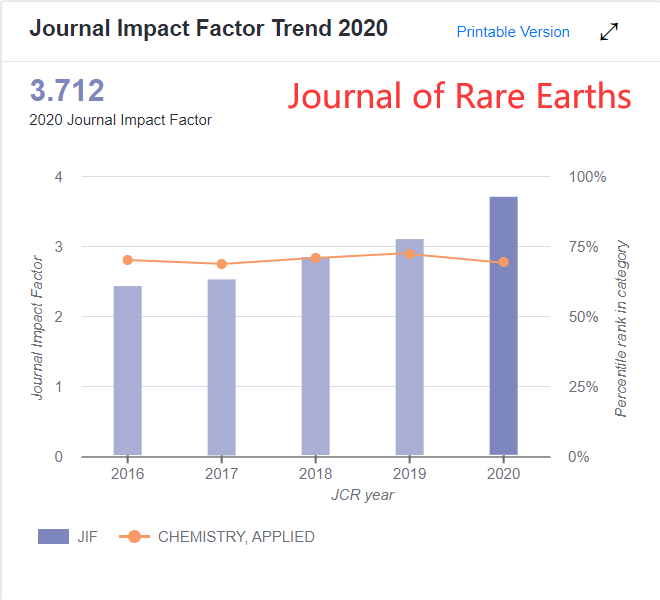Click the dark 2020 JIF bar
Screen dimensions: 660x600
tap(503, 326)
